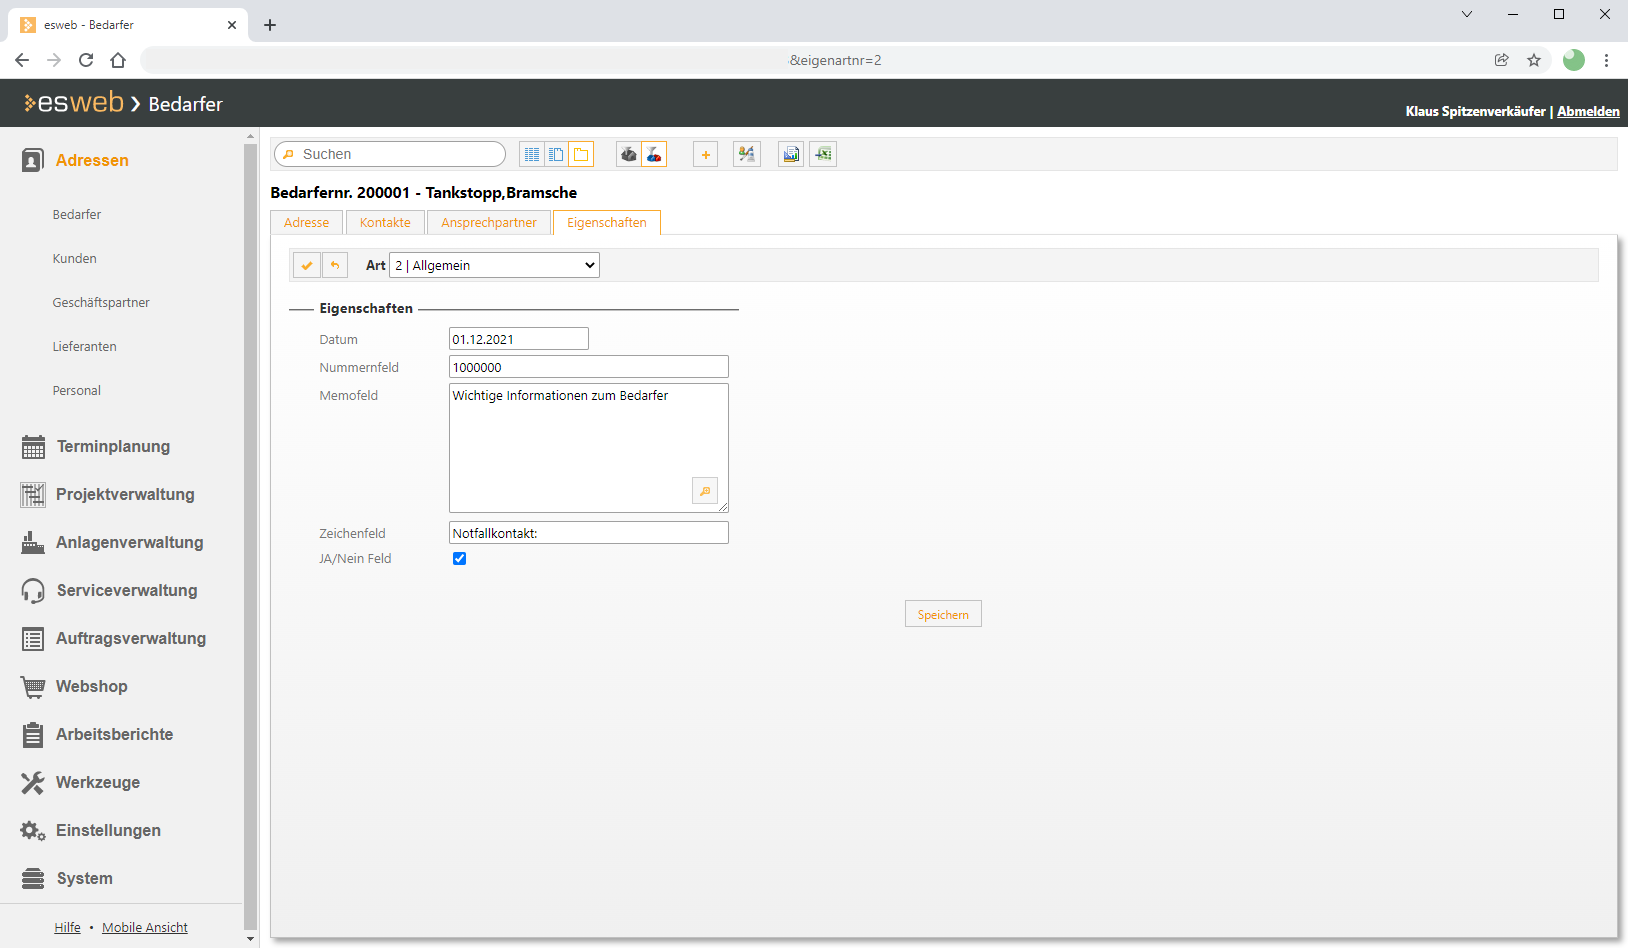Confirm with the orange checkmark icon
The width and height of the screenshot is (1628, 948).
pos(307,265)
